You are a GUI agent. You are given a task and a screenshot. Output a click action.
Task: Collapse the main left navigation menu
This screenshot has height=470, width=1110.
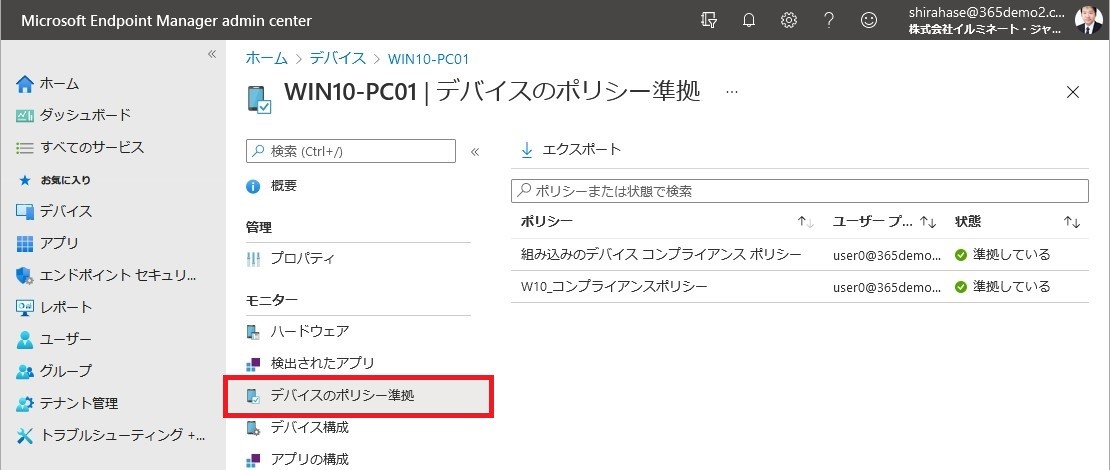click(x=211, y=55)
